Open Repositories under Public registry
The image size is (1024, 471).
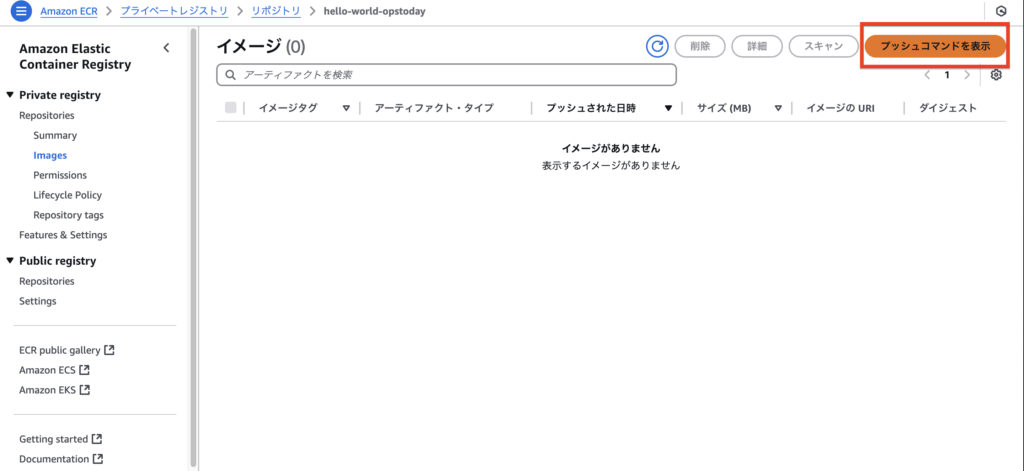pyautogui.click(x=46, y=282)
